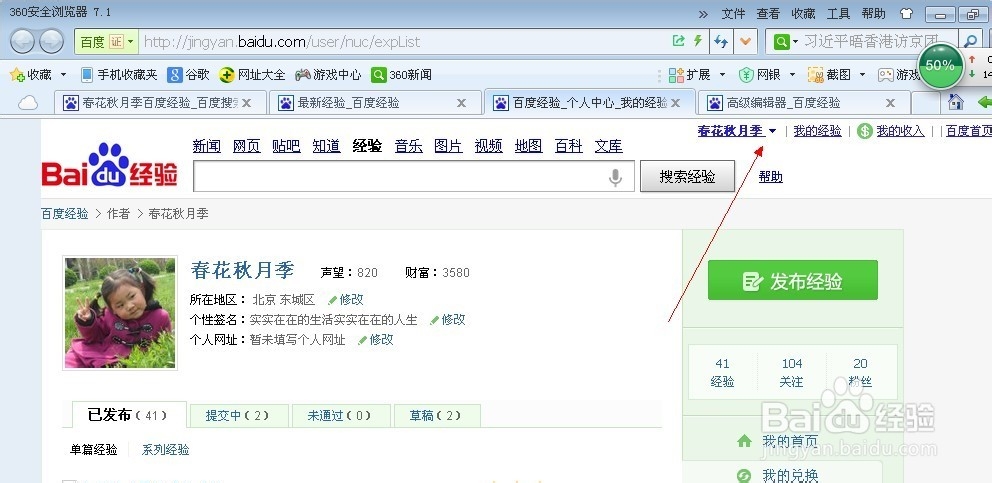Screen dimensions: 992x483
Task: Click 修改 next to 所在地区
Action: (345, 299)
